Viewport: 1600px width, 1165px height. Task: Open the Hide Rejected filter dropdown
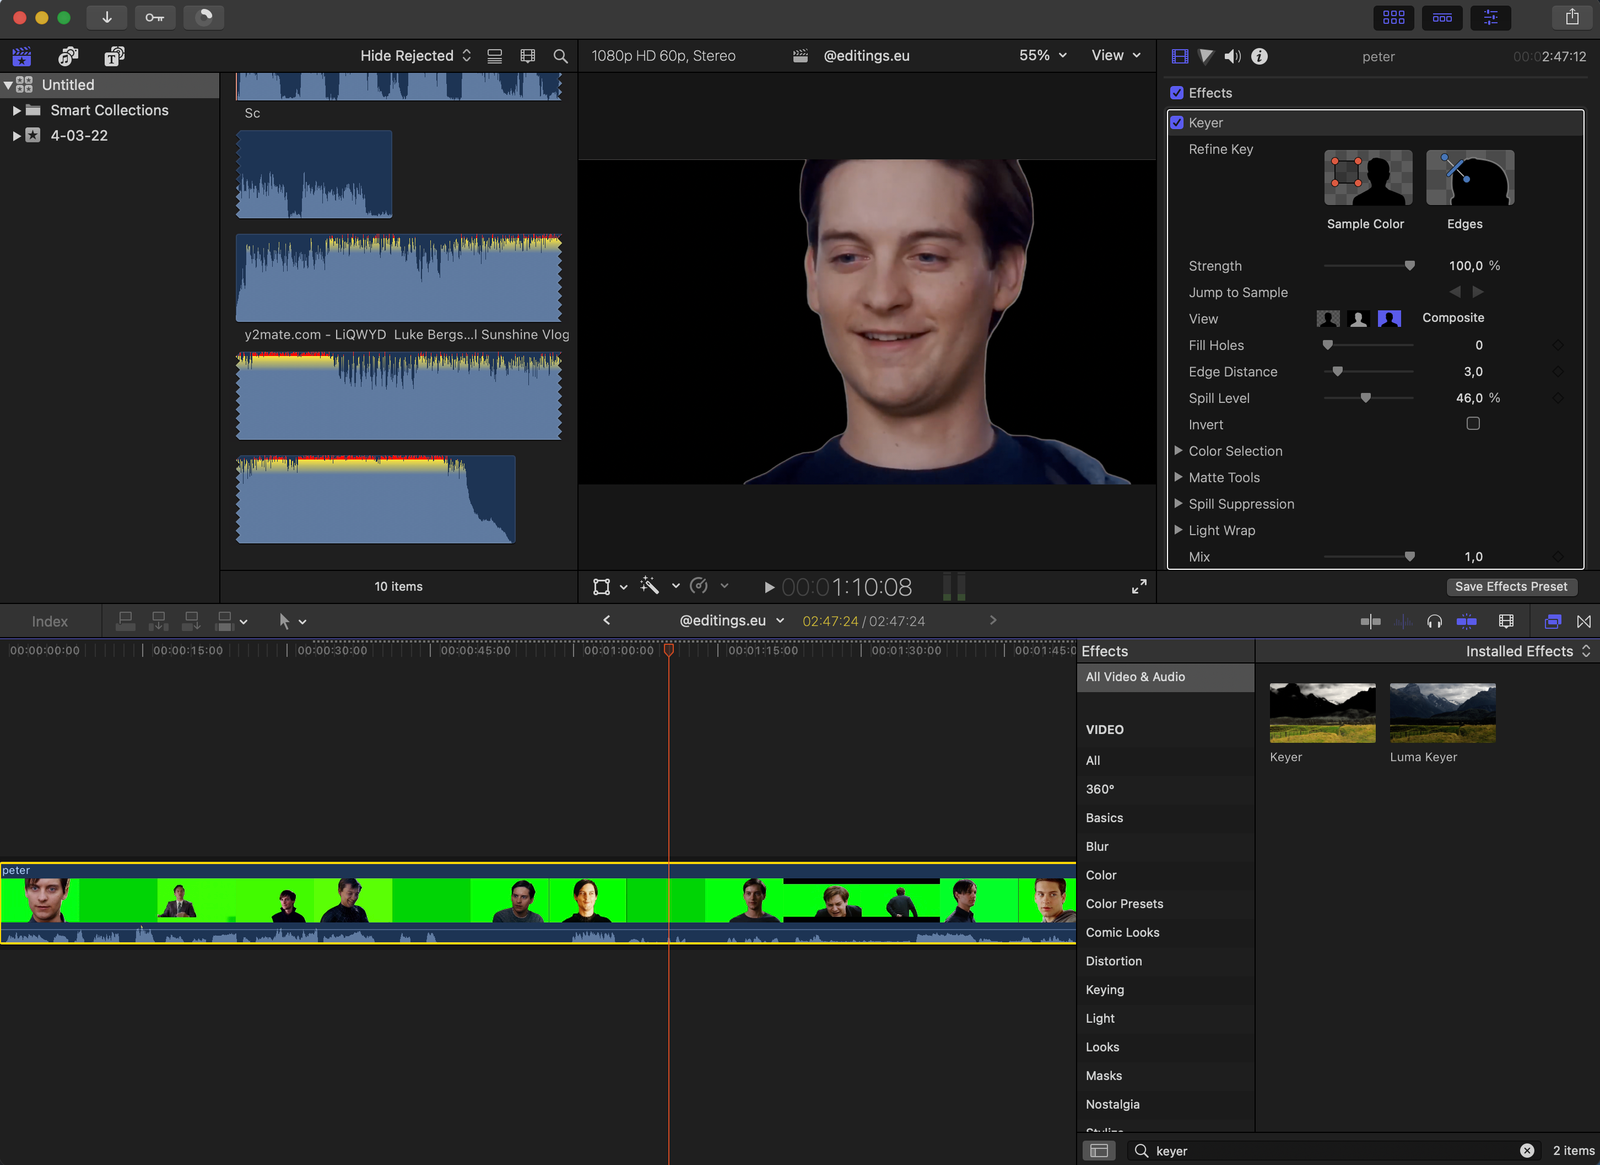pyautogui.click(x=415, y=56)
